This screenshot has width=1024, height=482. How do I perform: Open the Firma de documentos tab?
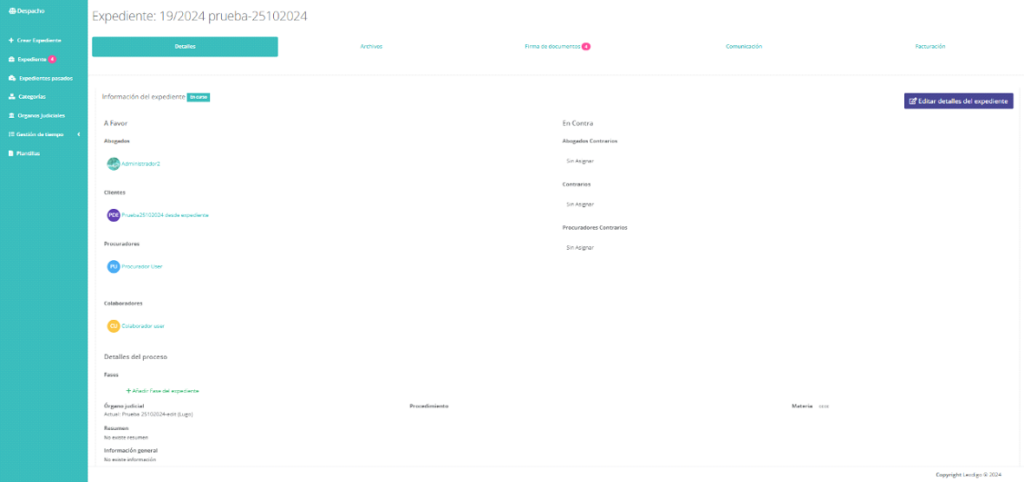tap(552, 47)
